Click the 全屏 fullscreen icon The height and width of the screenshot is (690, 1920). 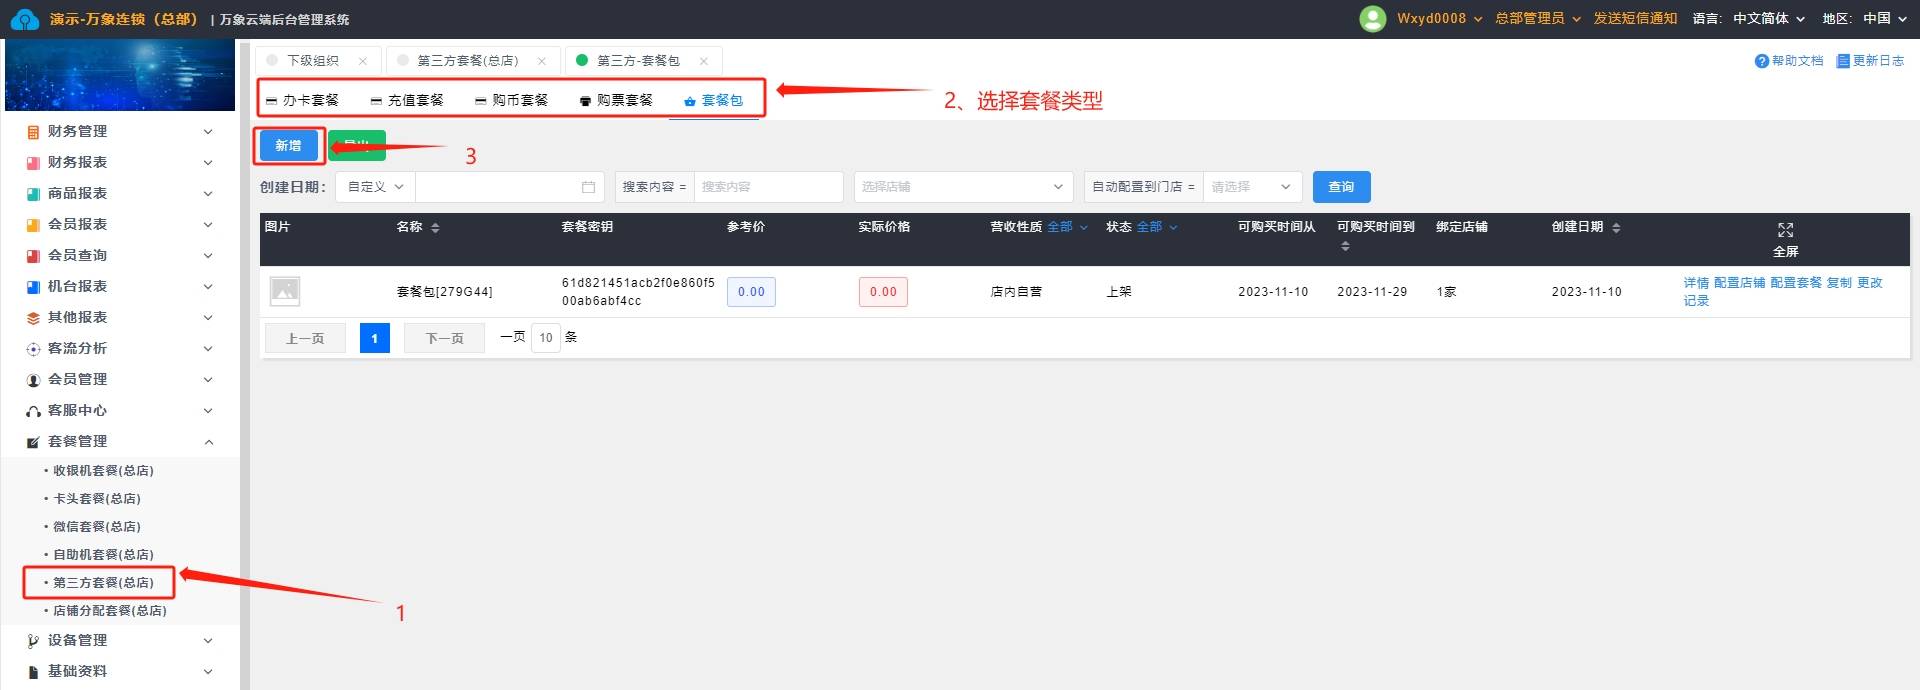(x=1786, y=230)
